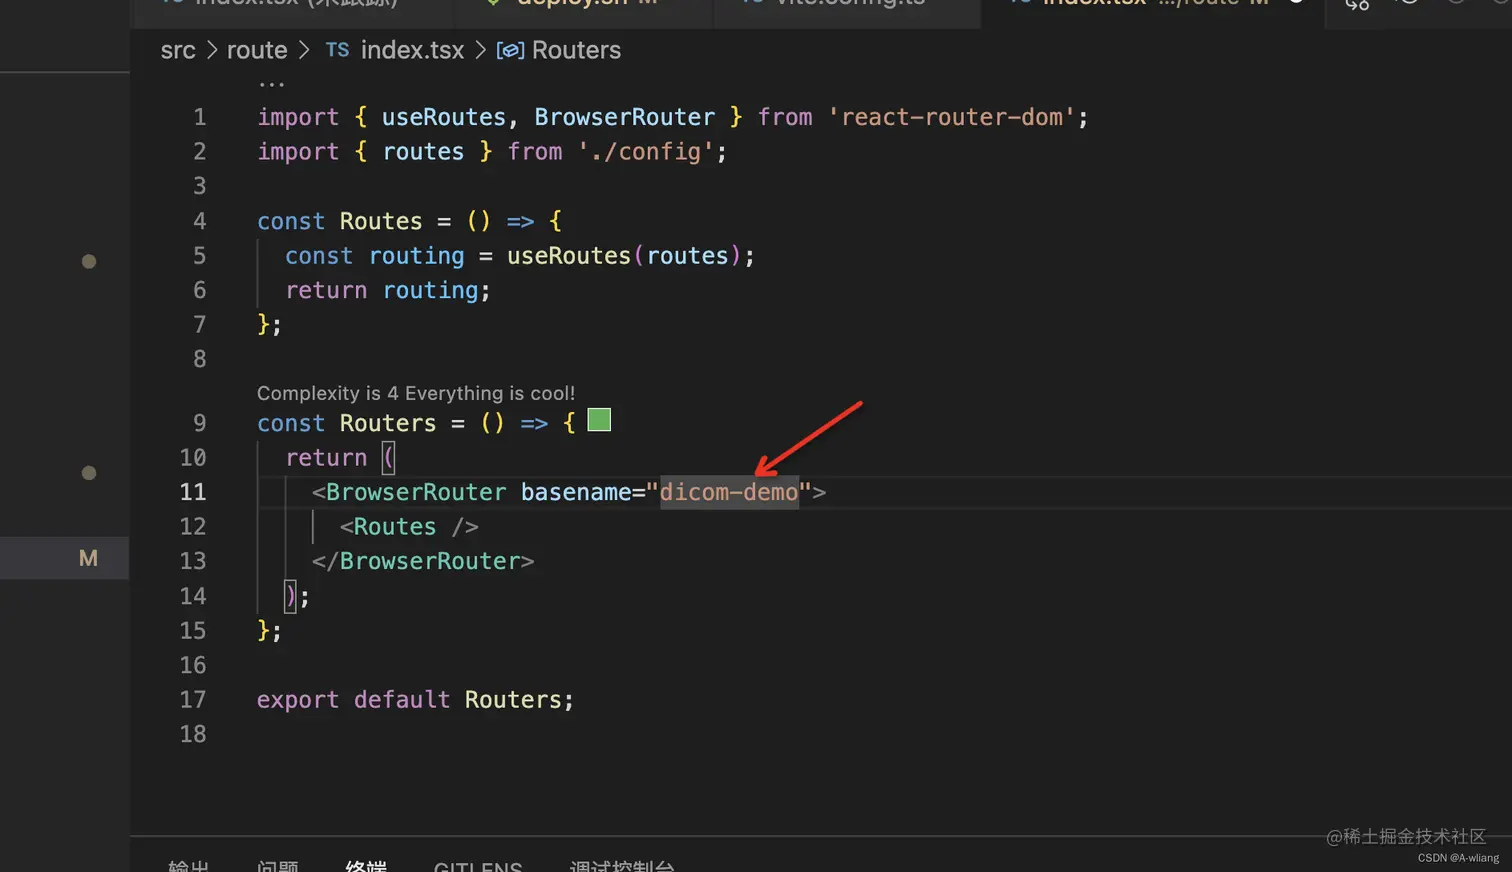Click line number 11 in the gutter

pos(193,492)
